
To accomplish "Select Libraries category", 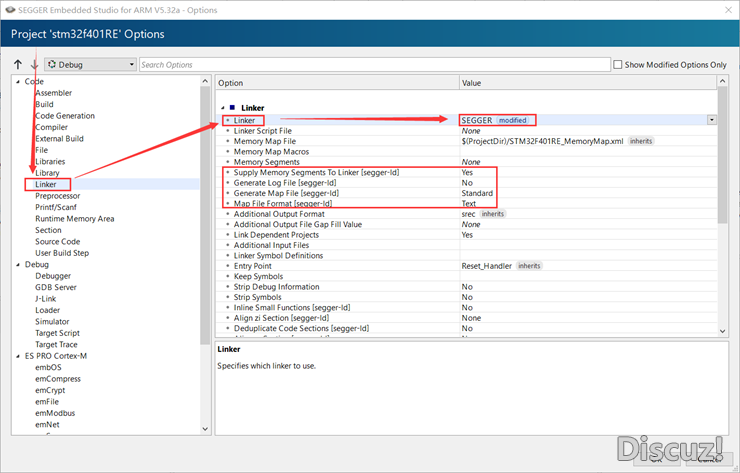I will click(x=50, y=161).
